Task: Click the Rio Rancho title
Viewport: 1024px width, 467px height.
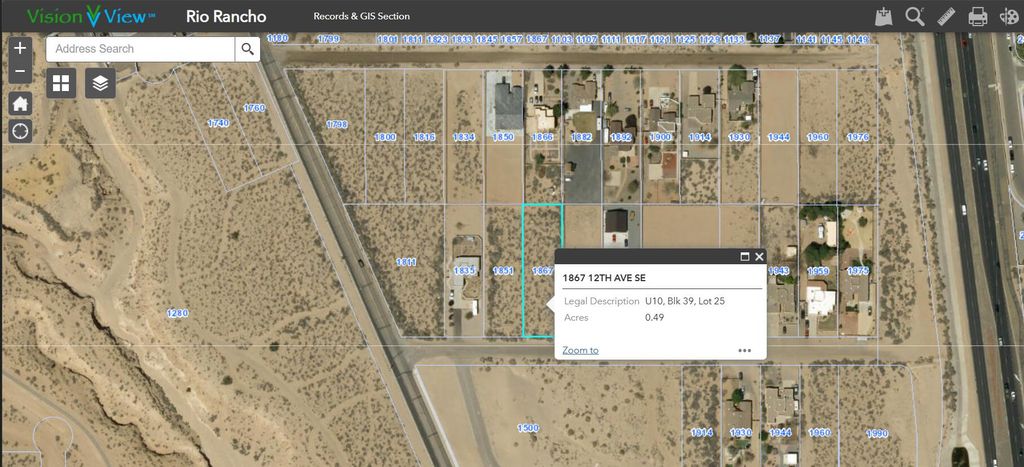Action: 226,16
